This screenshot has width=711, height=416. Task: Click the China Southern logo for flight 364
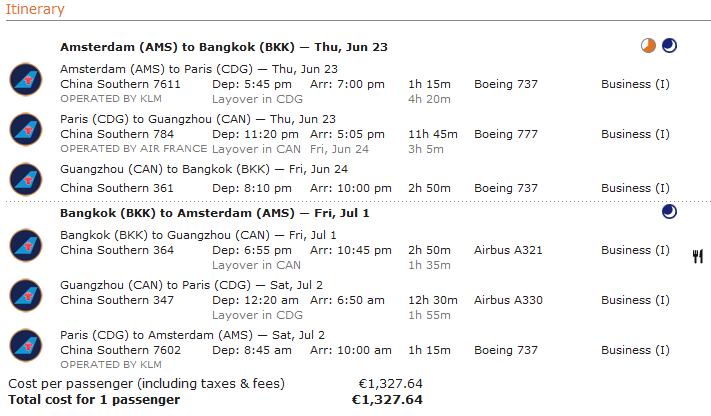[24, 245]
